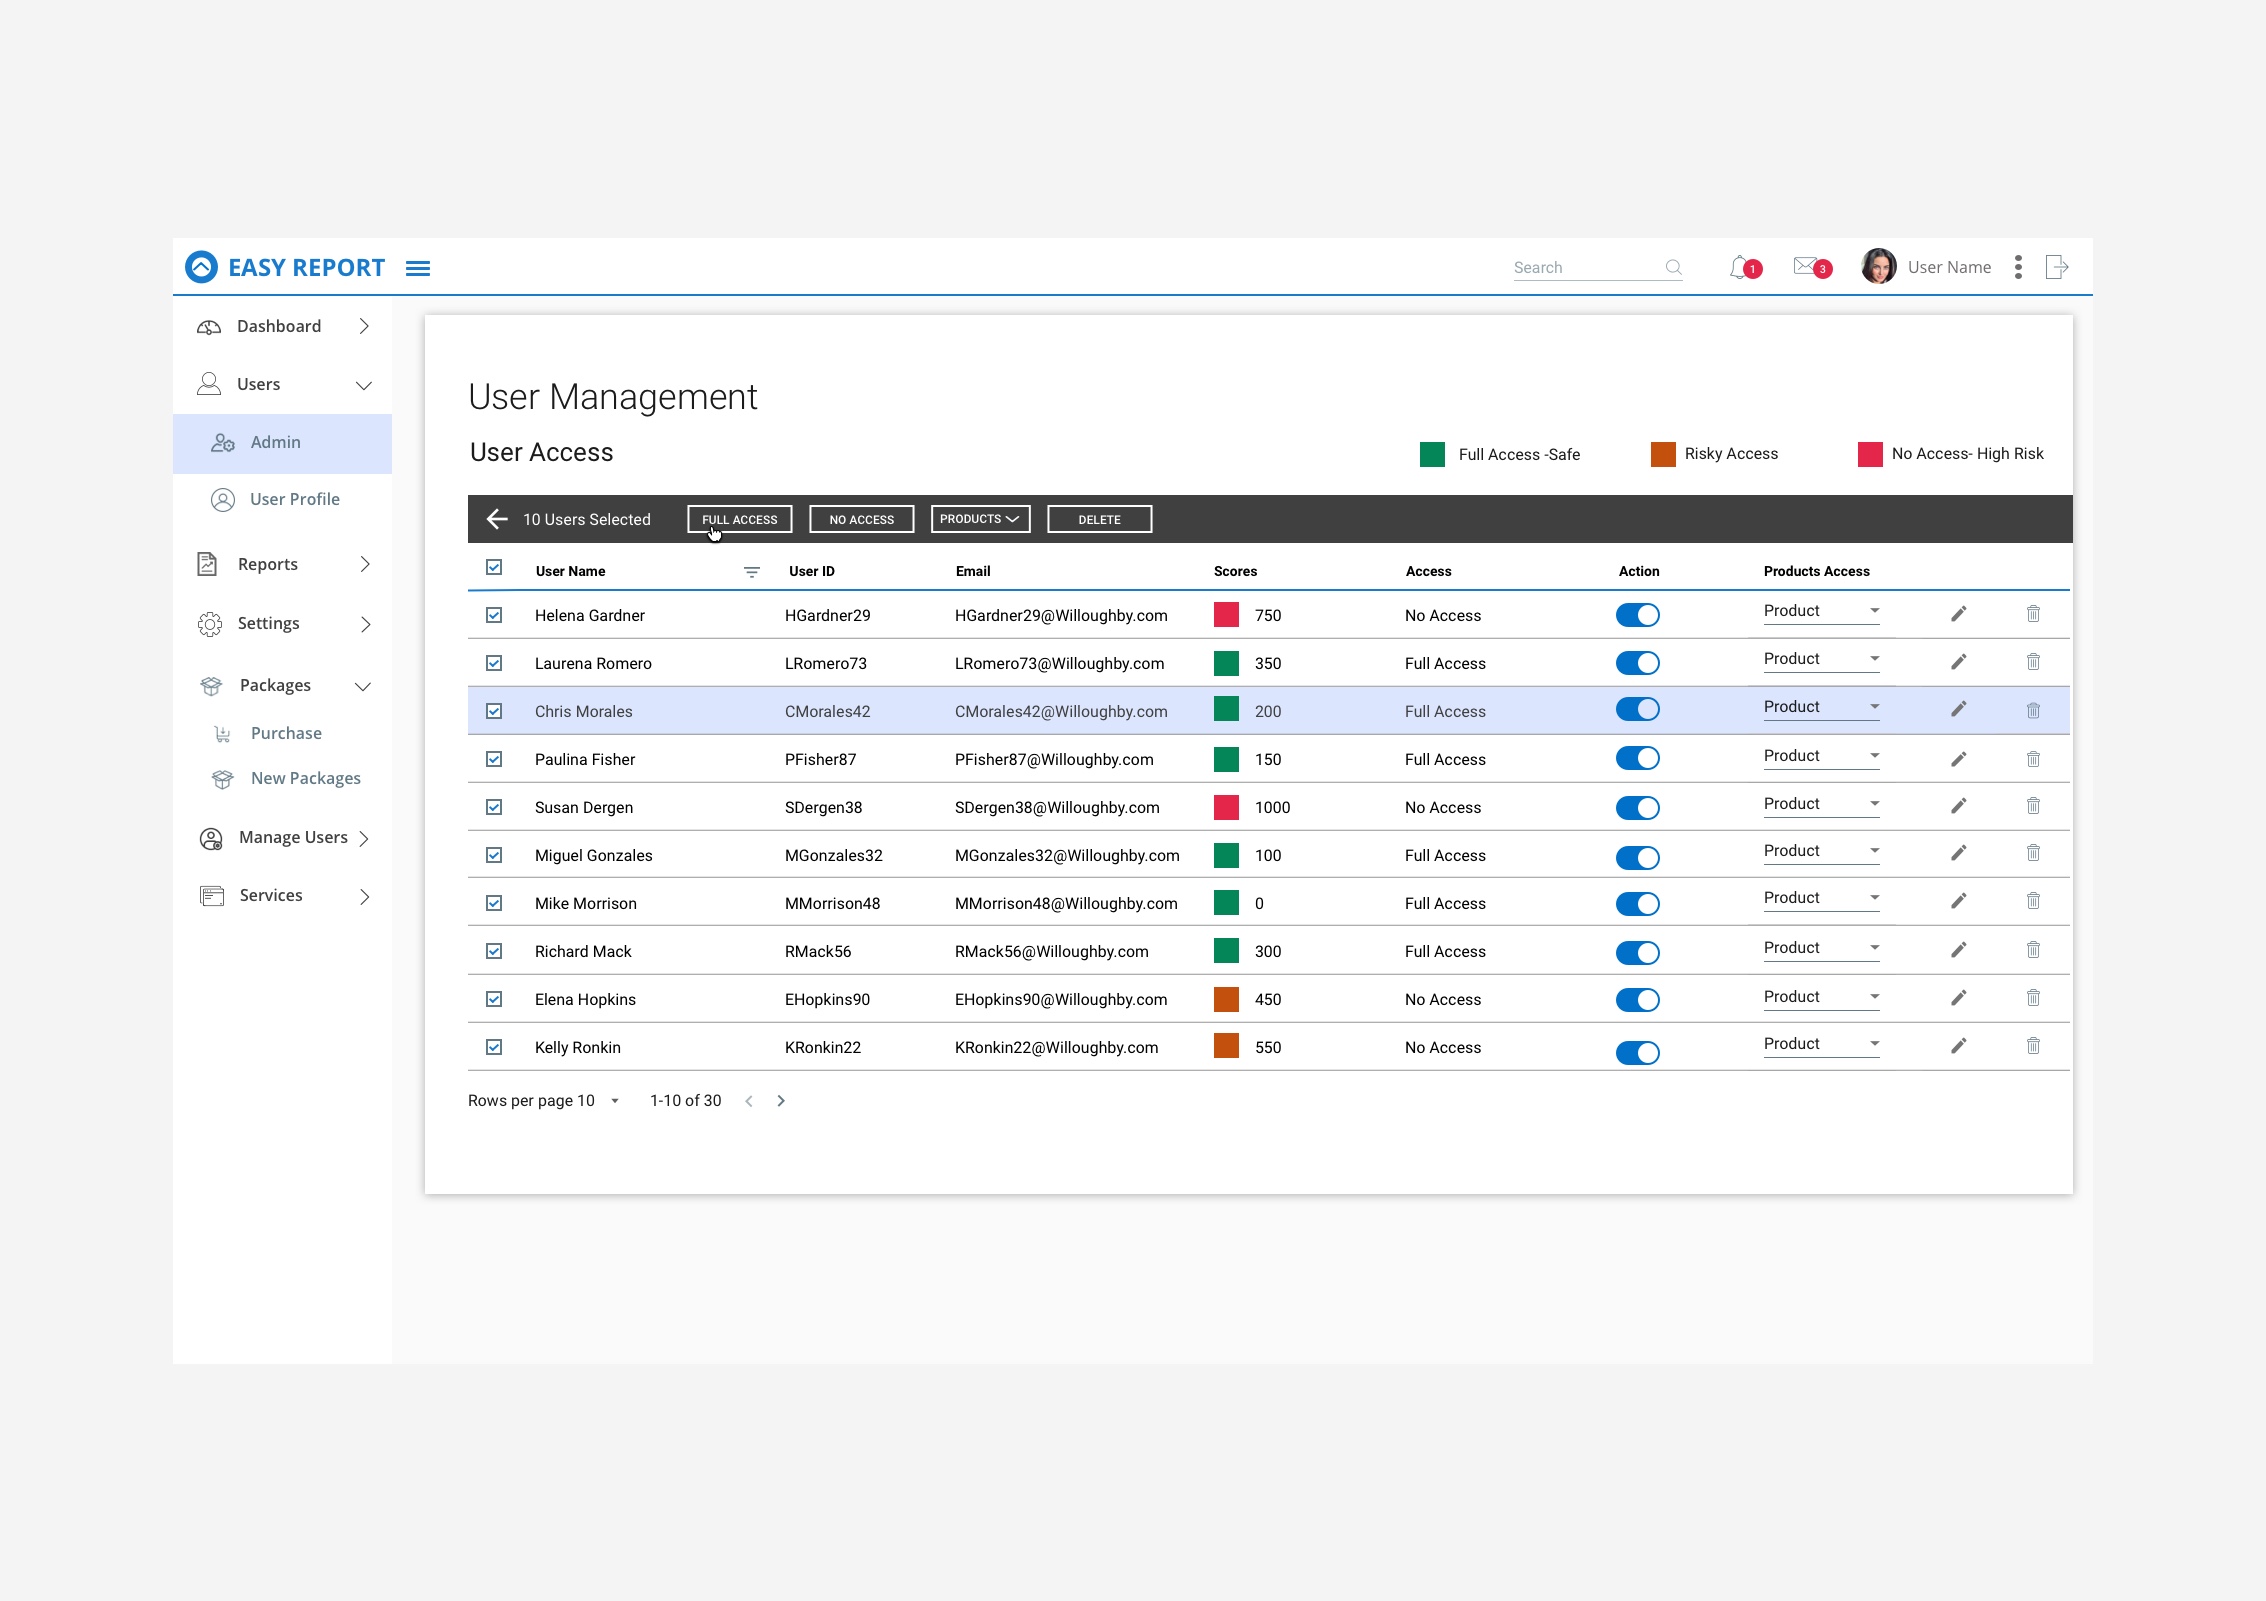The width and height of the screenshot is (2266, 1601).
Task: Delete Richard Mack using the trash icon
Action: pyautogui.click(x=2033, y=949)
